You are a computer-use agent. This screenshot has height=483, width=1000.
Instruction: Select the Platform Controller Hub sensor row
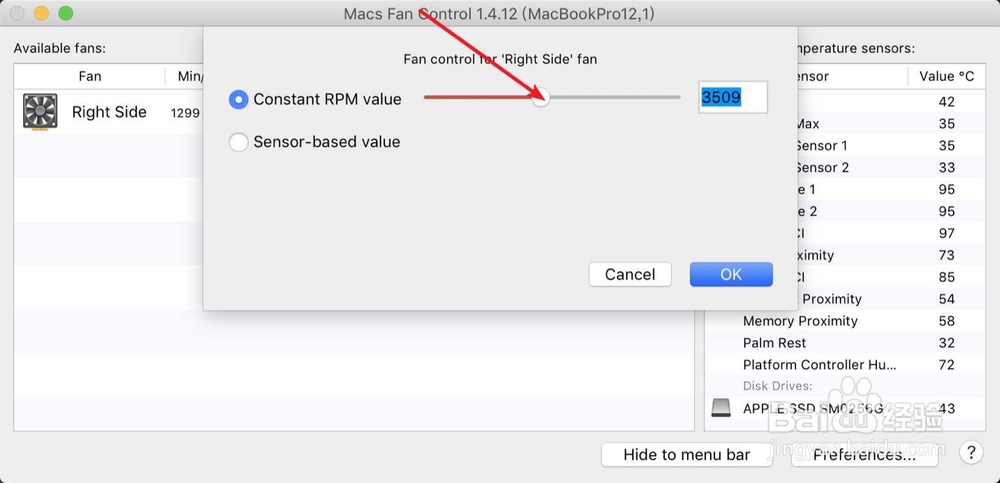pos(845,365)
